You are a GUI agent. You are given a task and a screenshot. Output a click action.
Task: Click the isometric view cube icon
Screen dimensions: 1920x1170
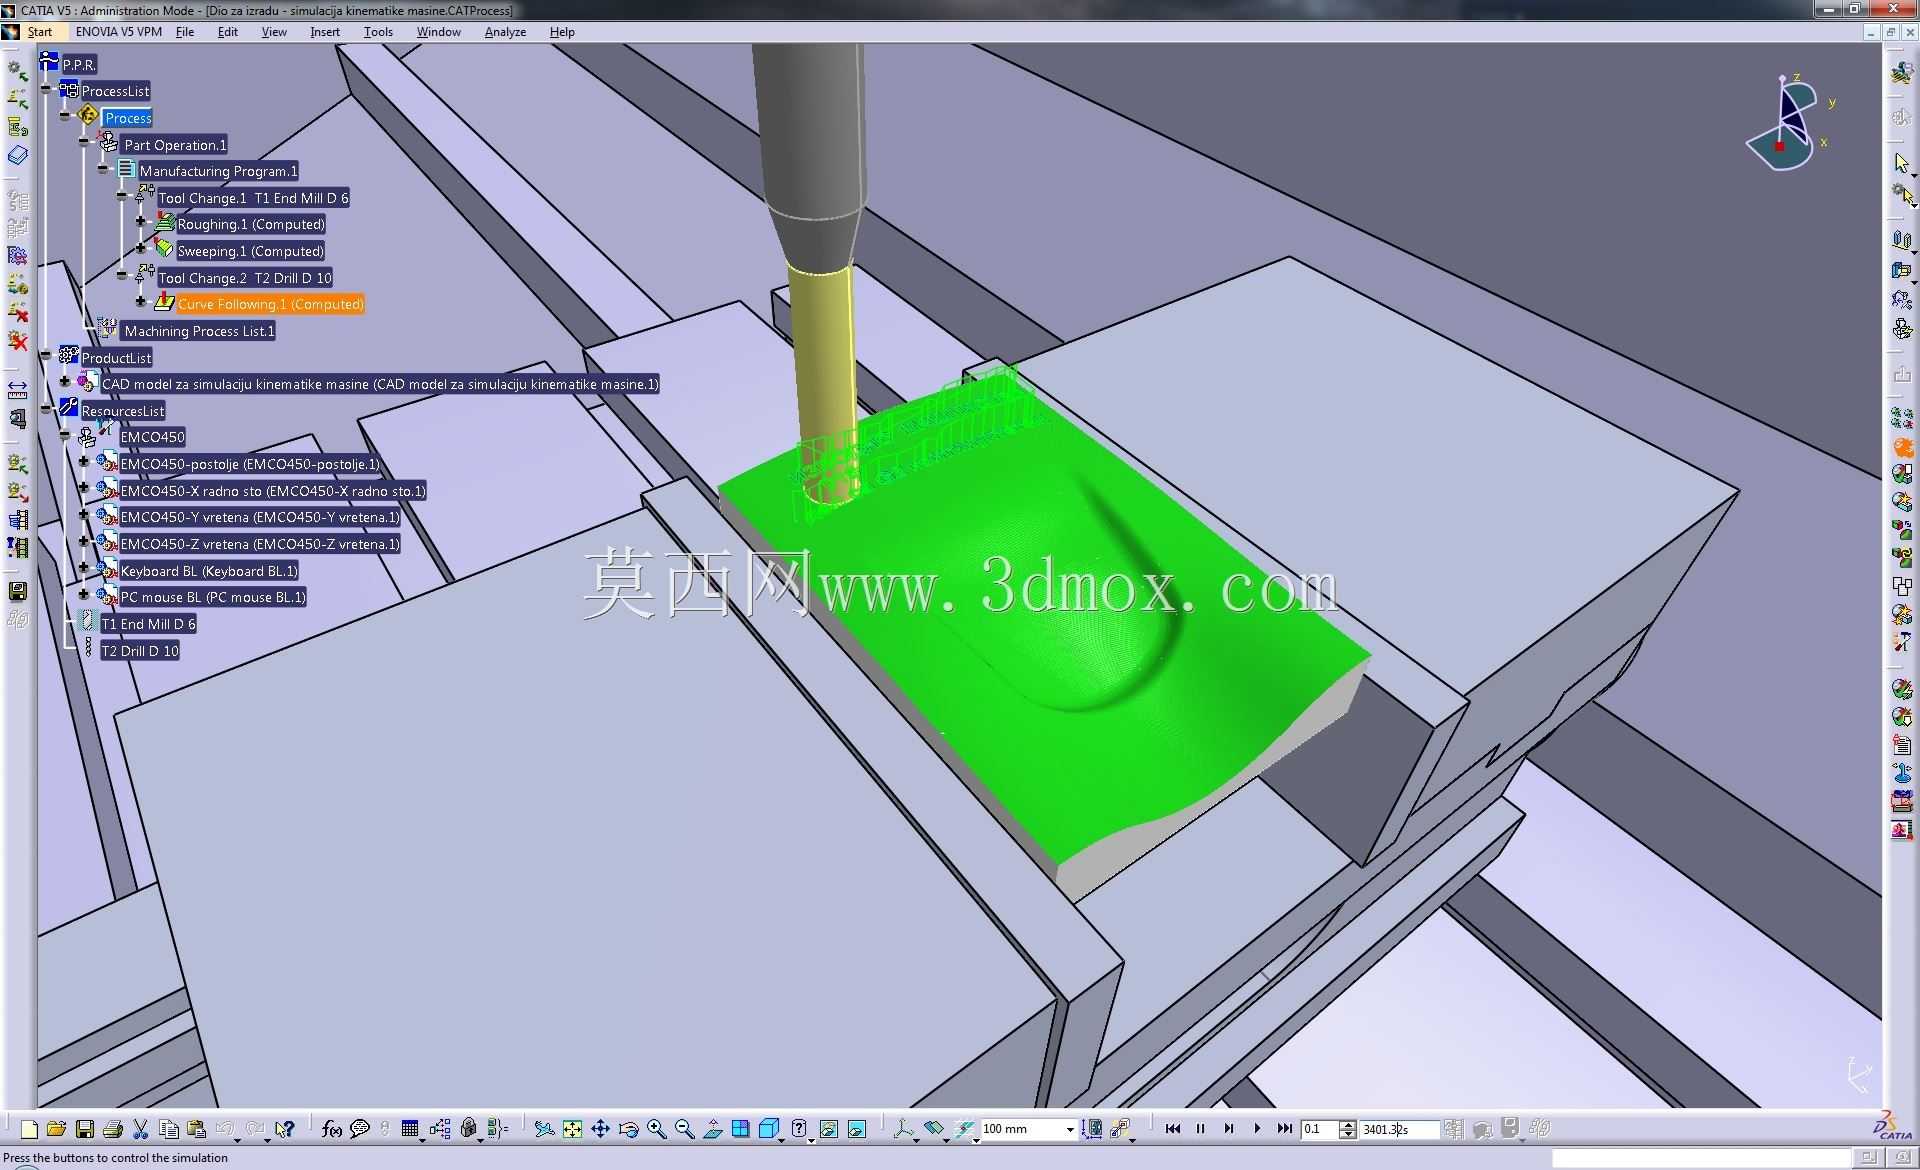[768, 1129]
